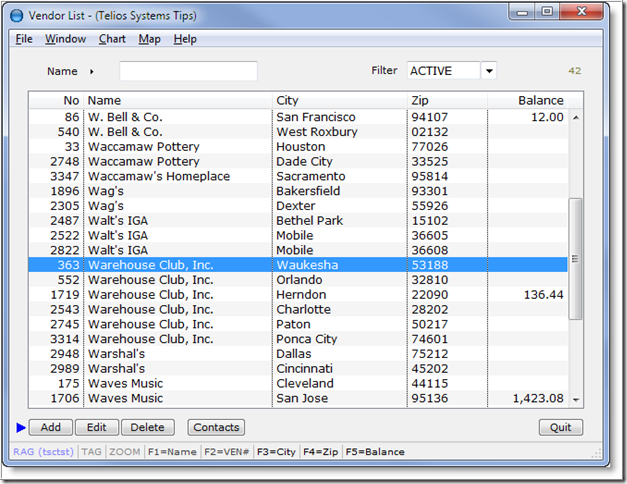Select the Waves Music San Jose row
This screenshot has width=627, height=484.
coord(300,399)
